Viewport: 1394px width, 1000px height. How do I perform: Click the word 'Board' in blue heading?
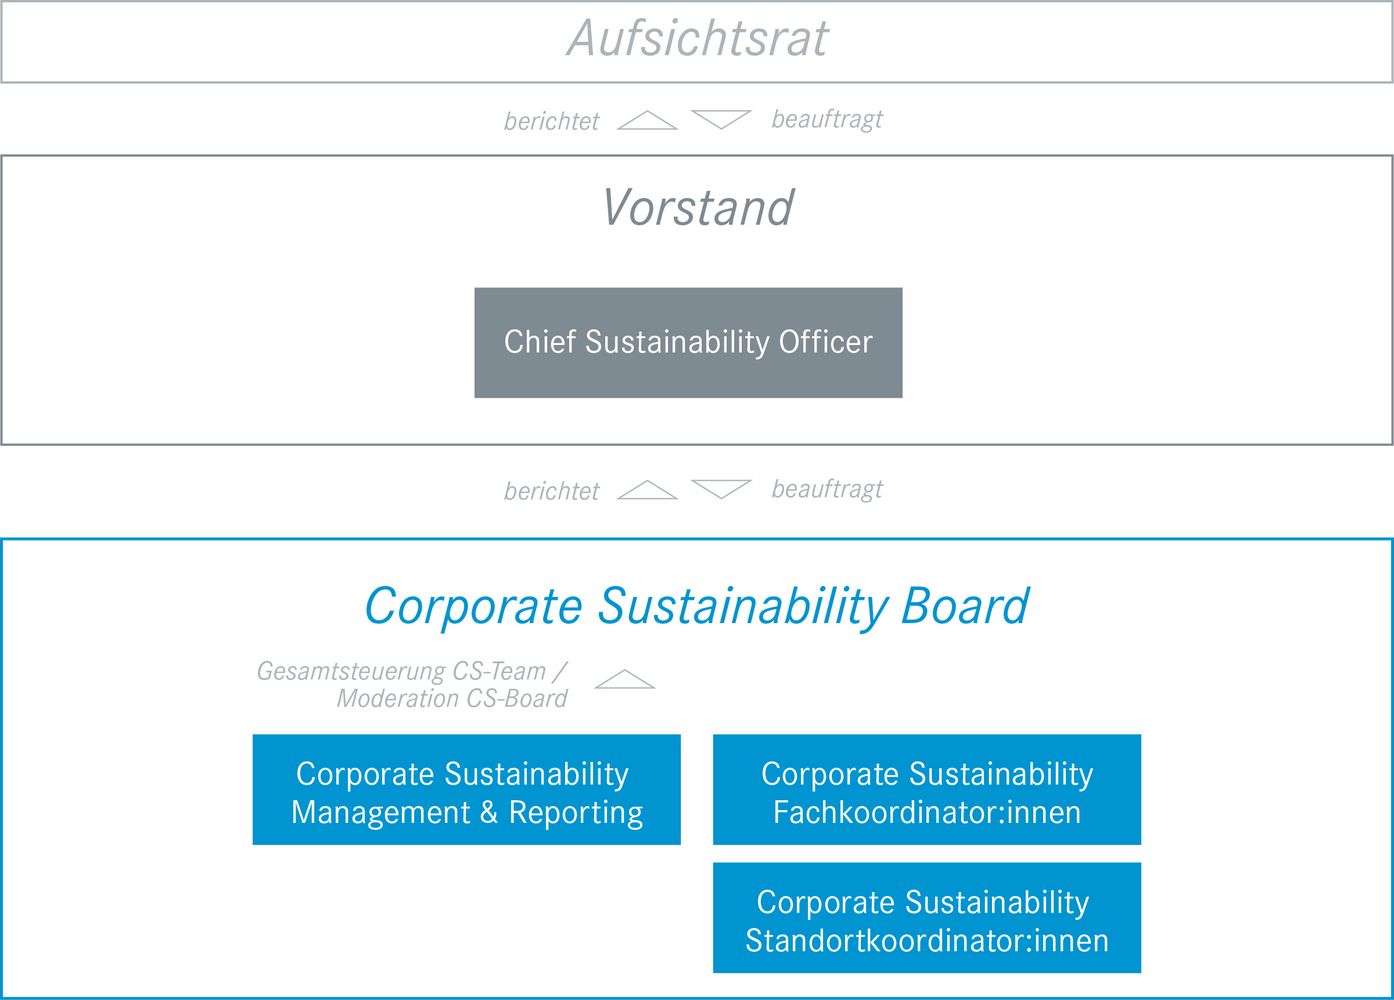click(965, 606)
